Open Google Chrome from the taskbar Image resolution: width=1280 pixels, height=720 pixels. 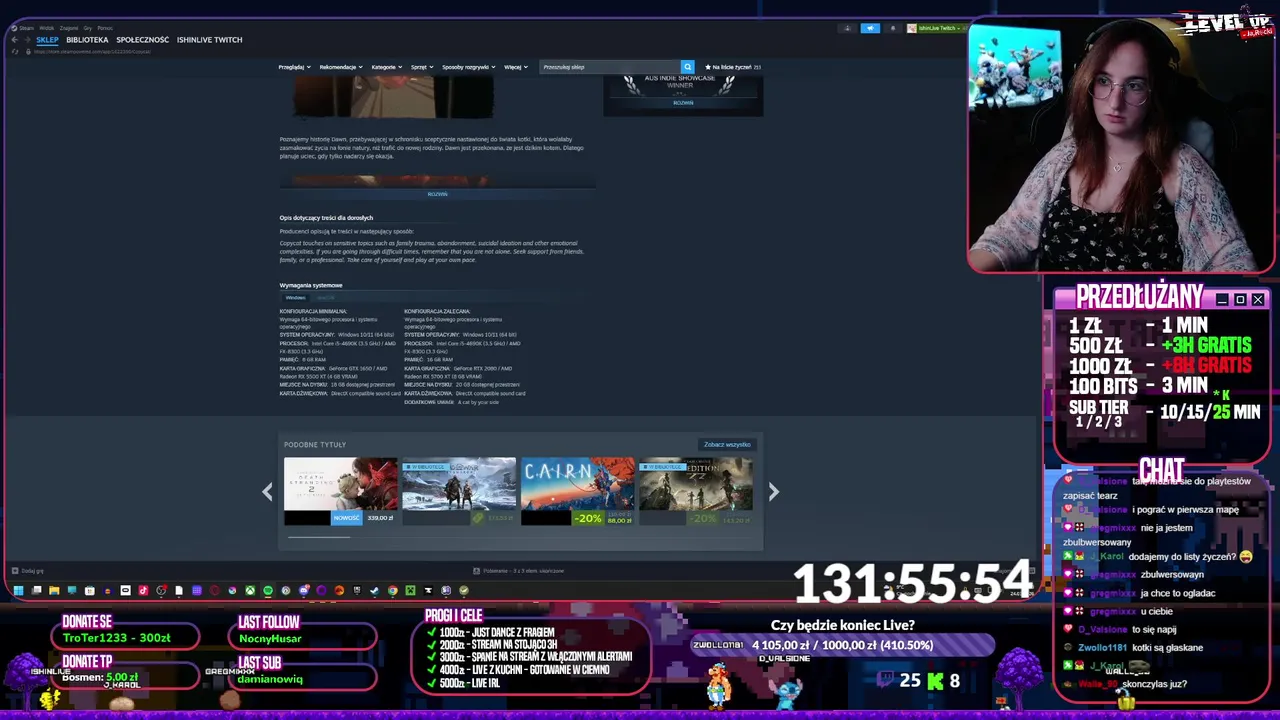(393, 590)
